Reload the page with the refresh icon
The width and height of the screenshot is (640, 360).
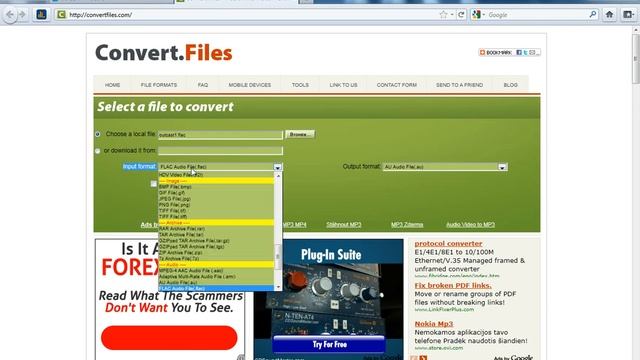pos(461,15)
